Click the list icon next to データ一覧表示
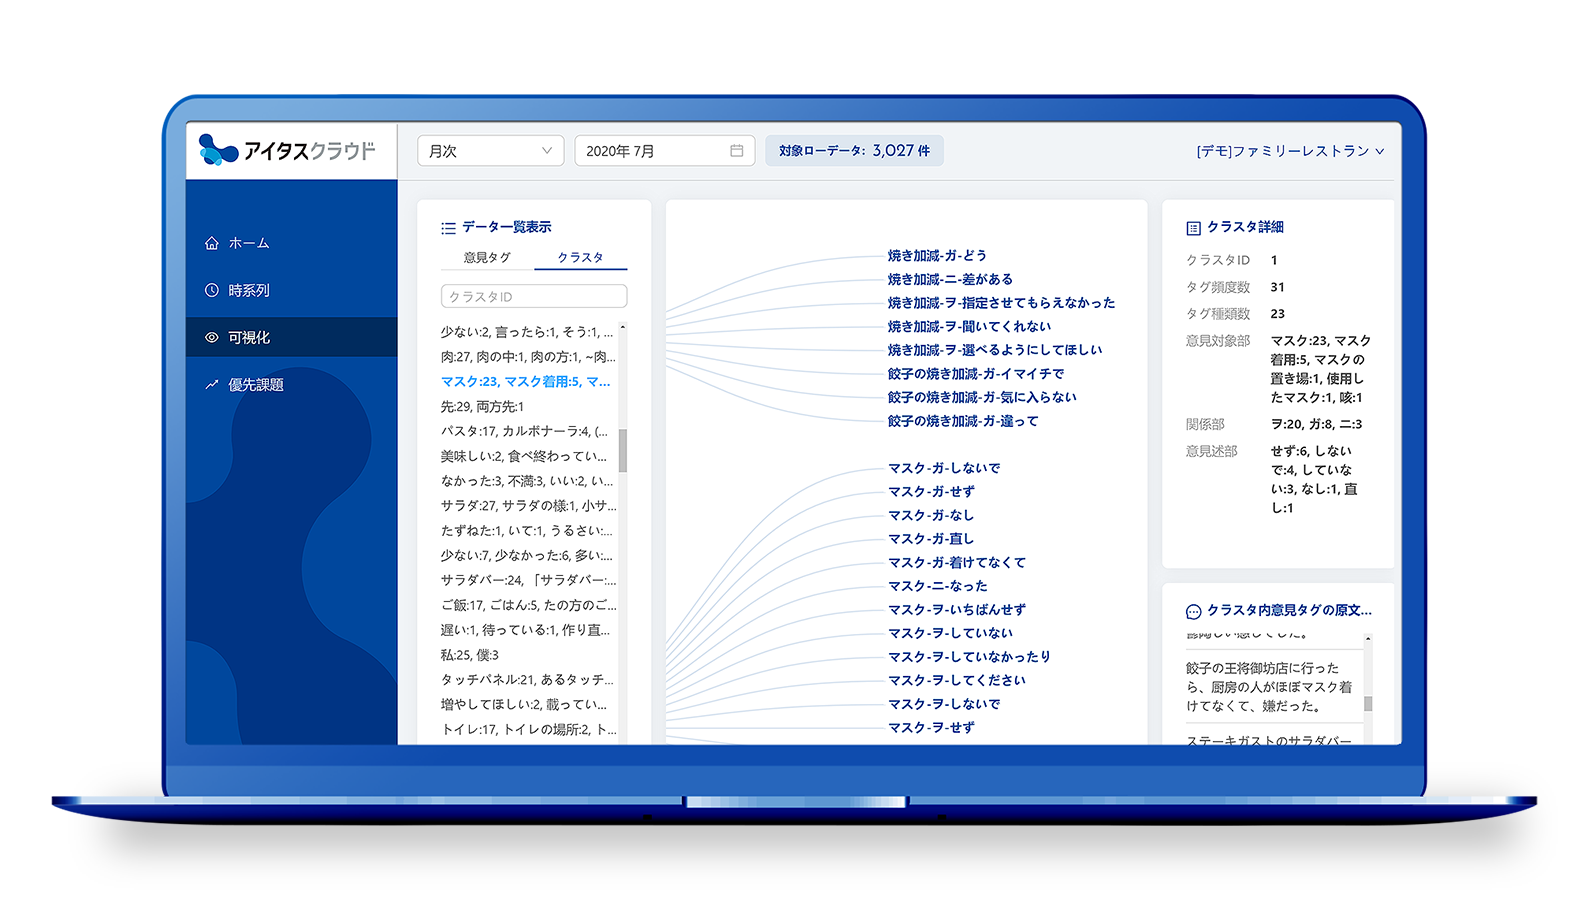Viewport: 1576px width, 904px height. (448, 228)
